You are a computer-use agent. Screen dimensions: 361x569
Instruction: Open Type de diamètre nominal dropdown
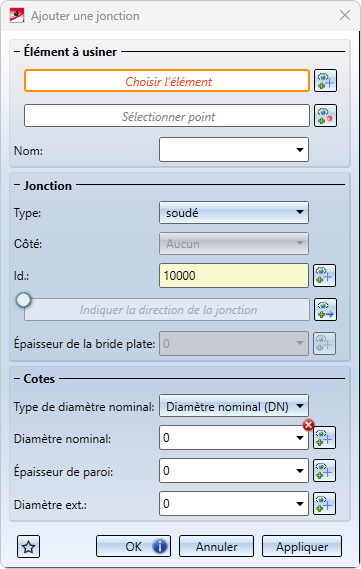[300, 406]
